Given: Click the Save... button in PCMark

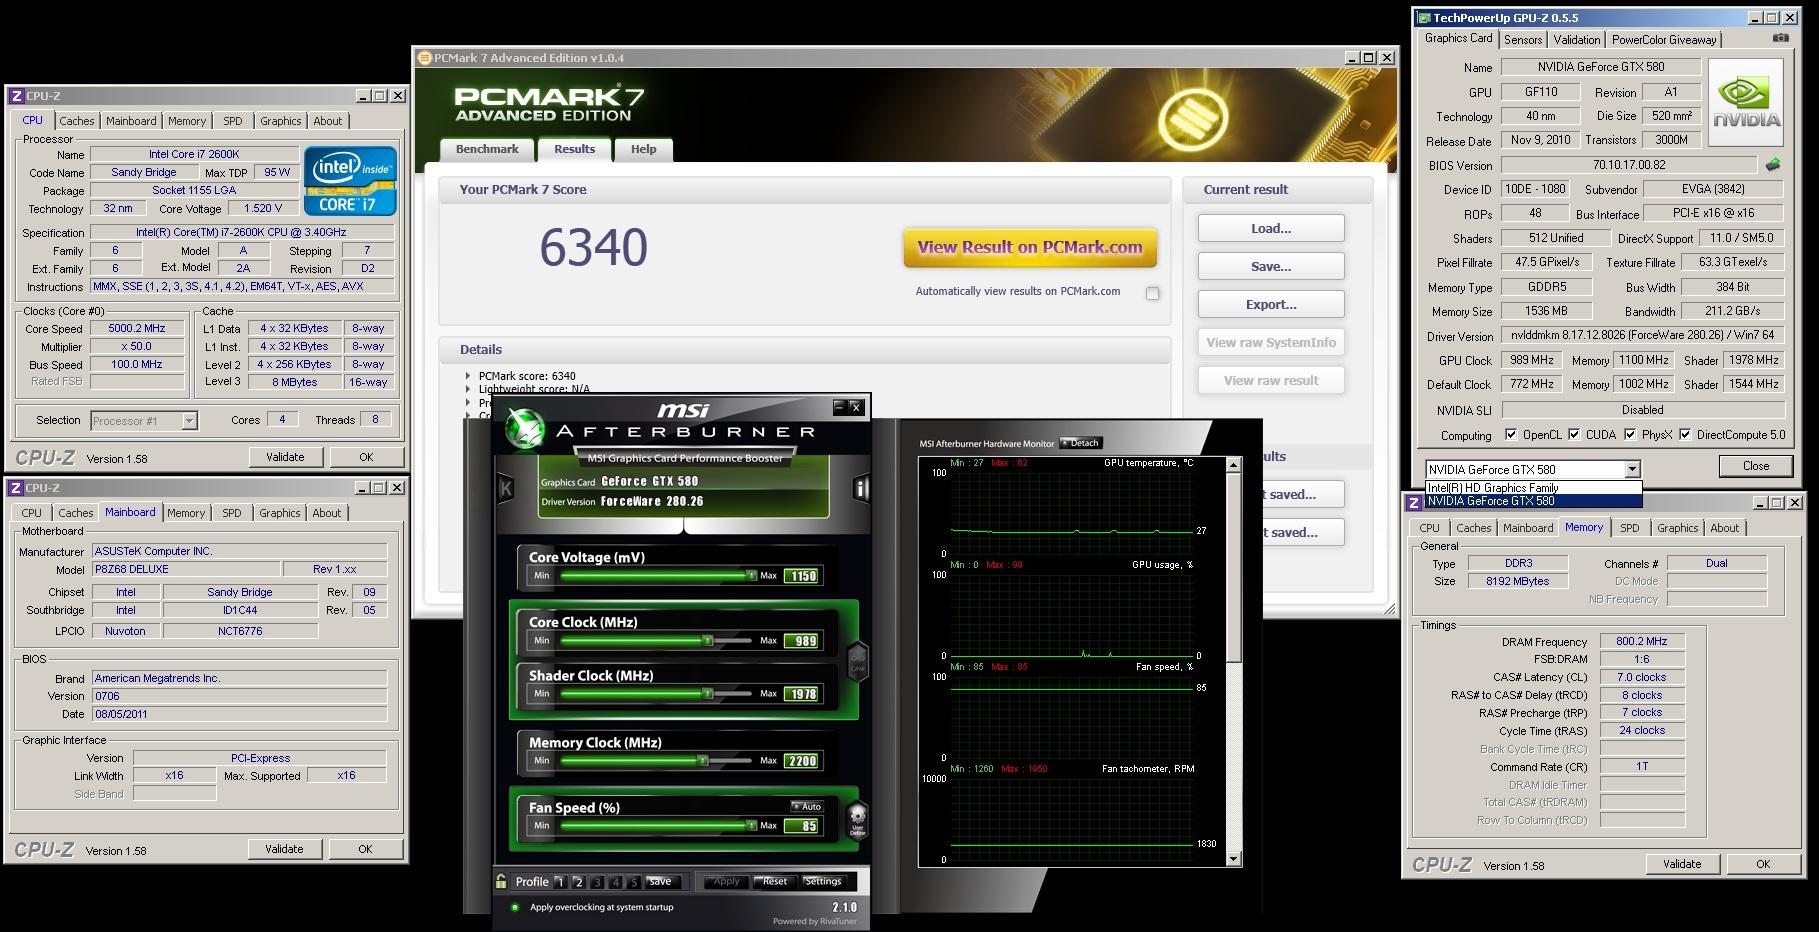Looking at the screenshot, I should click(x=1271, y=266).
